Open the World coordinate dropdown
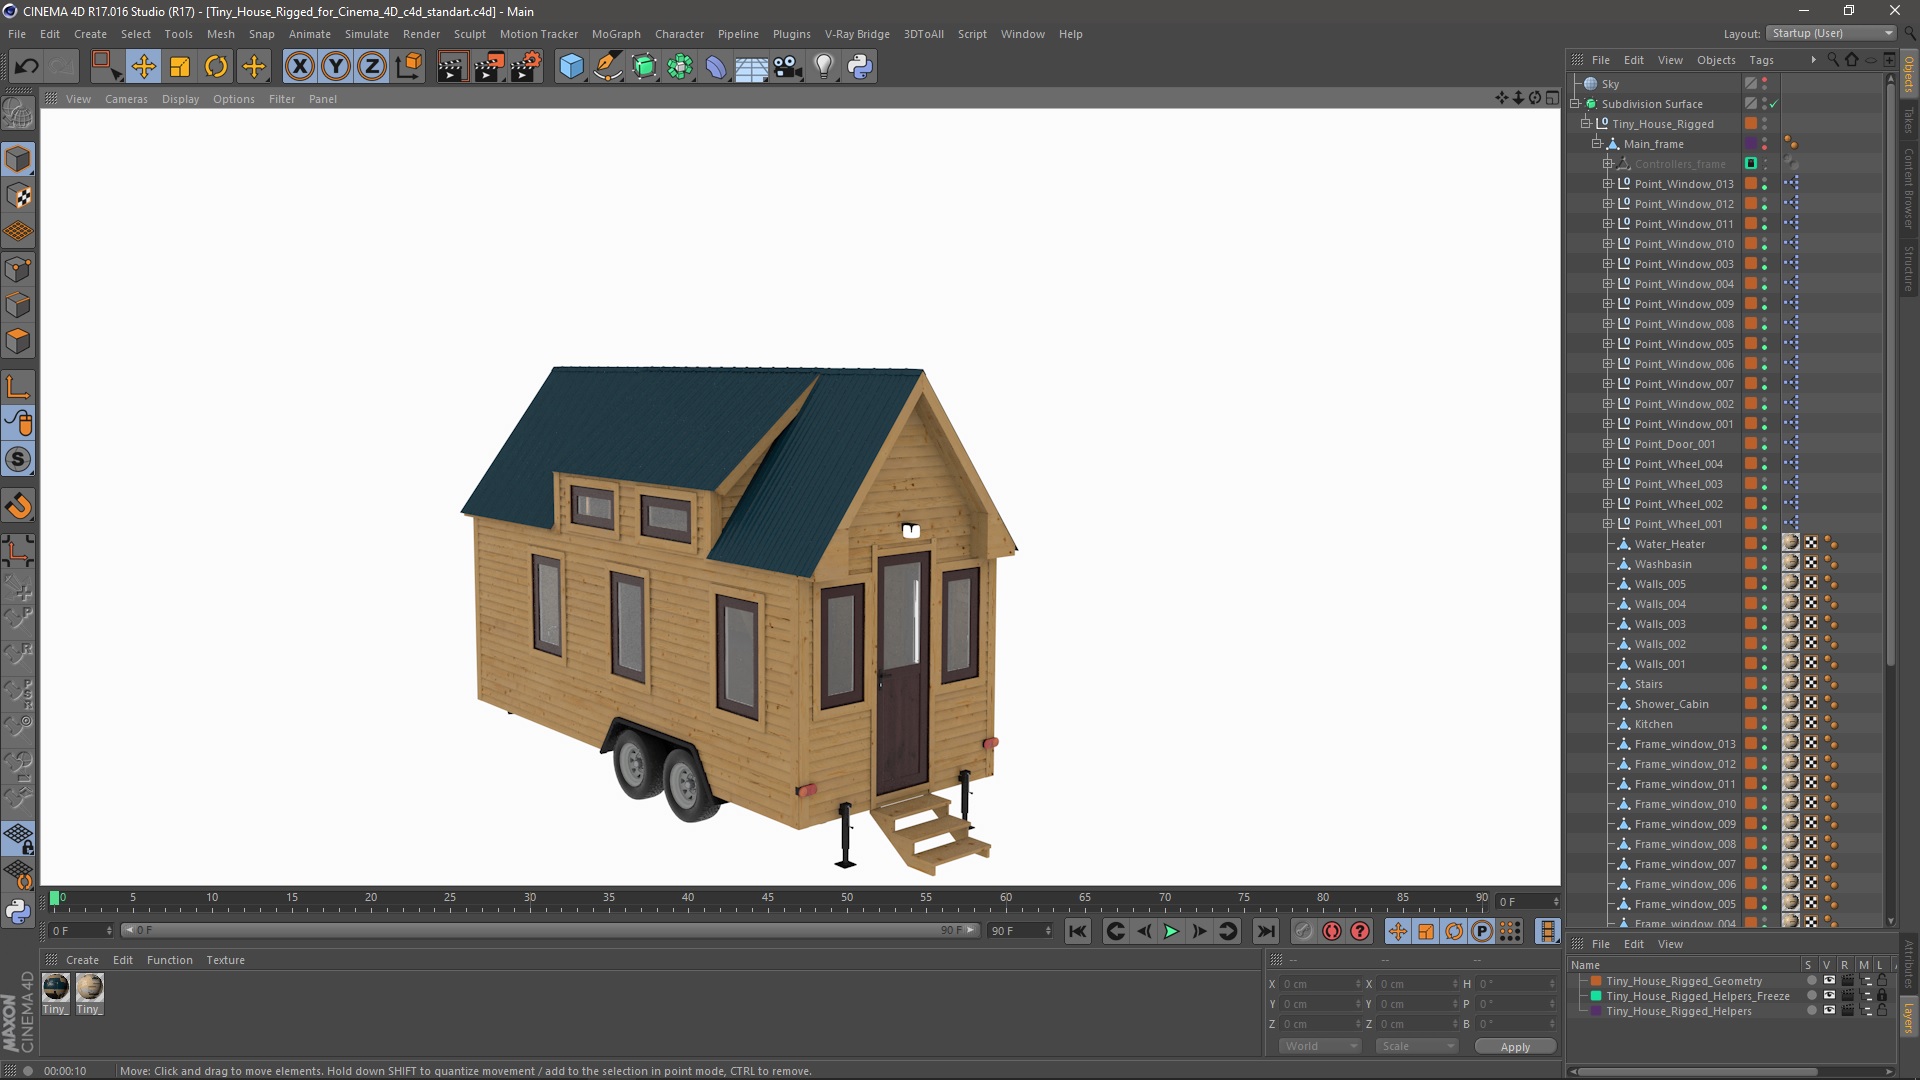 1320,1046
